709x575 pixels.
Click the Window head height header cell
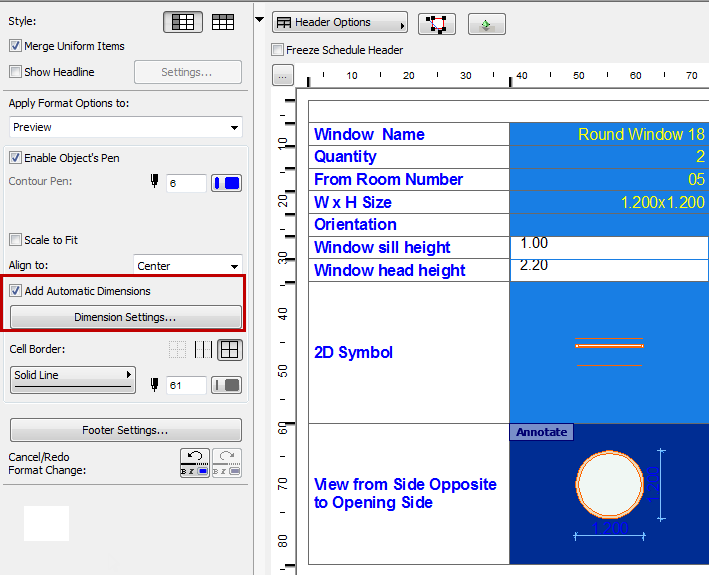409,270
